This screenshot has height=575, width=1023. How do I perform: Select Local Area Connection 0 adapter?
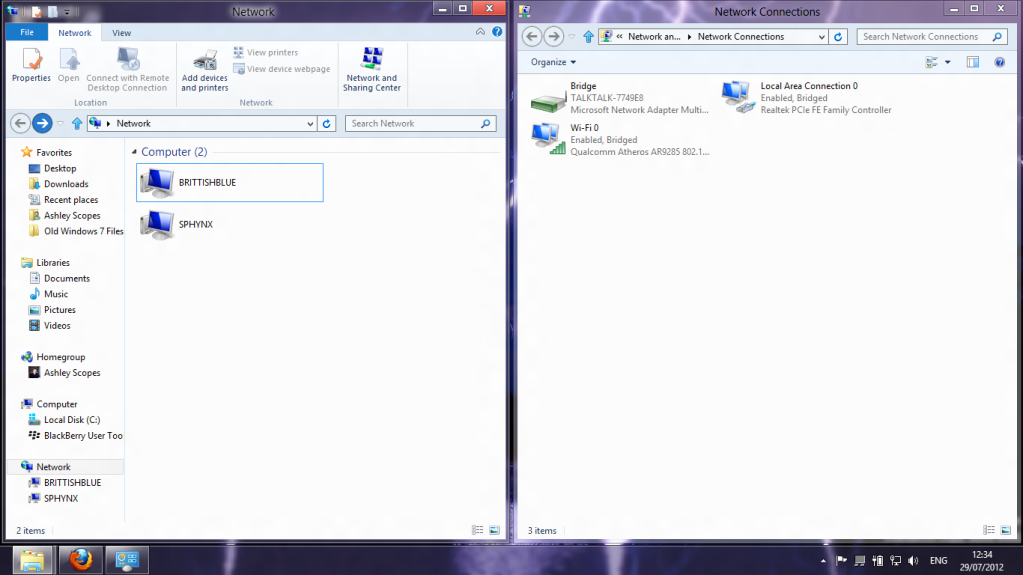tap(738, 98)
